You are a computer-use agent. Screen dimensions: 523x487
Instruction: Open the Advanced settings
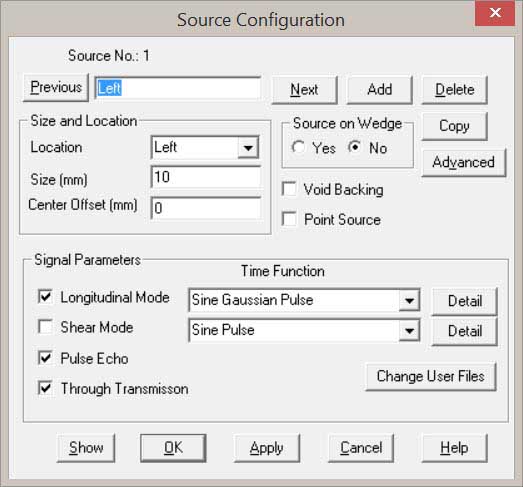(464, 162)
